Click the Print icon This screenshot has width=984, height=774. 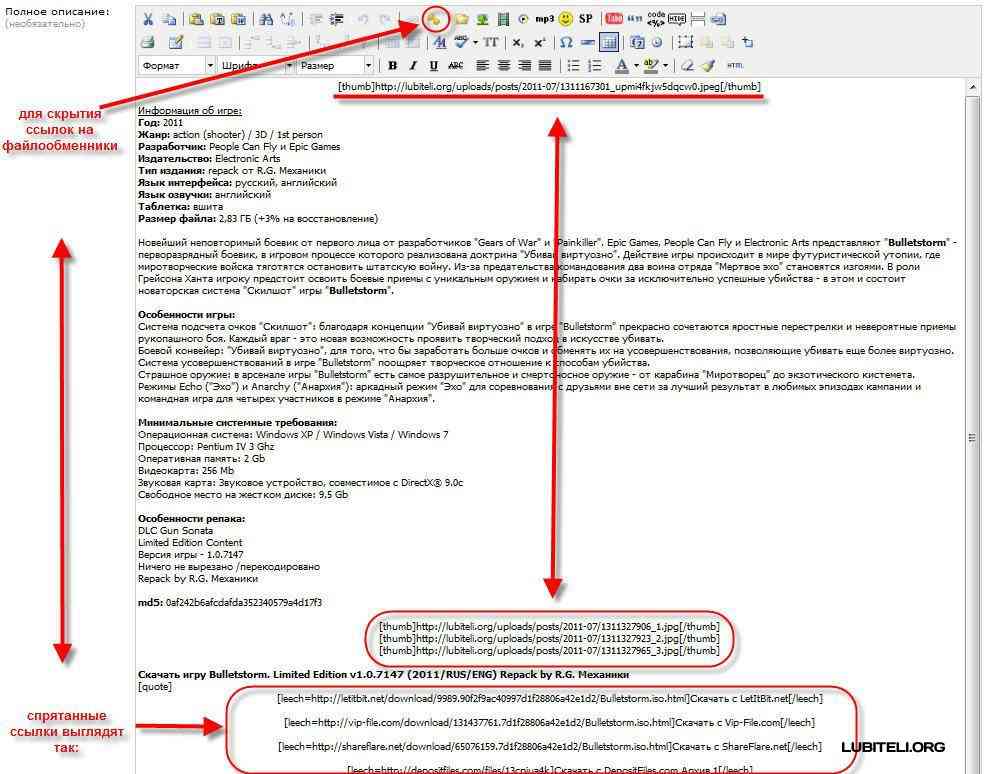(x=147, y=43)
